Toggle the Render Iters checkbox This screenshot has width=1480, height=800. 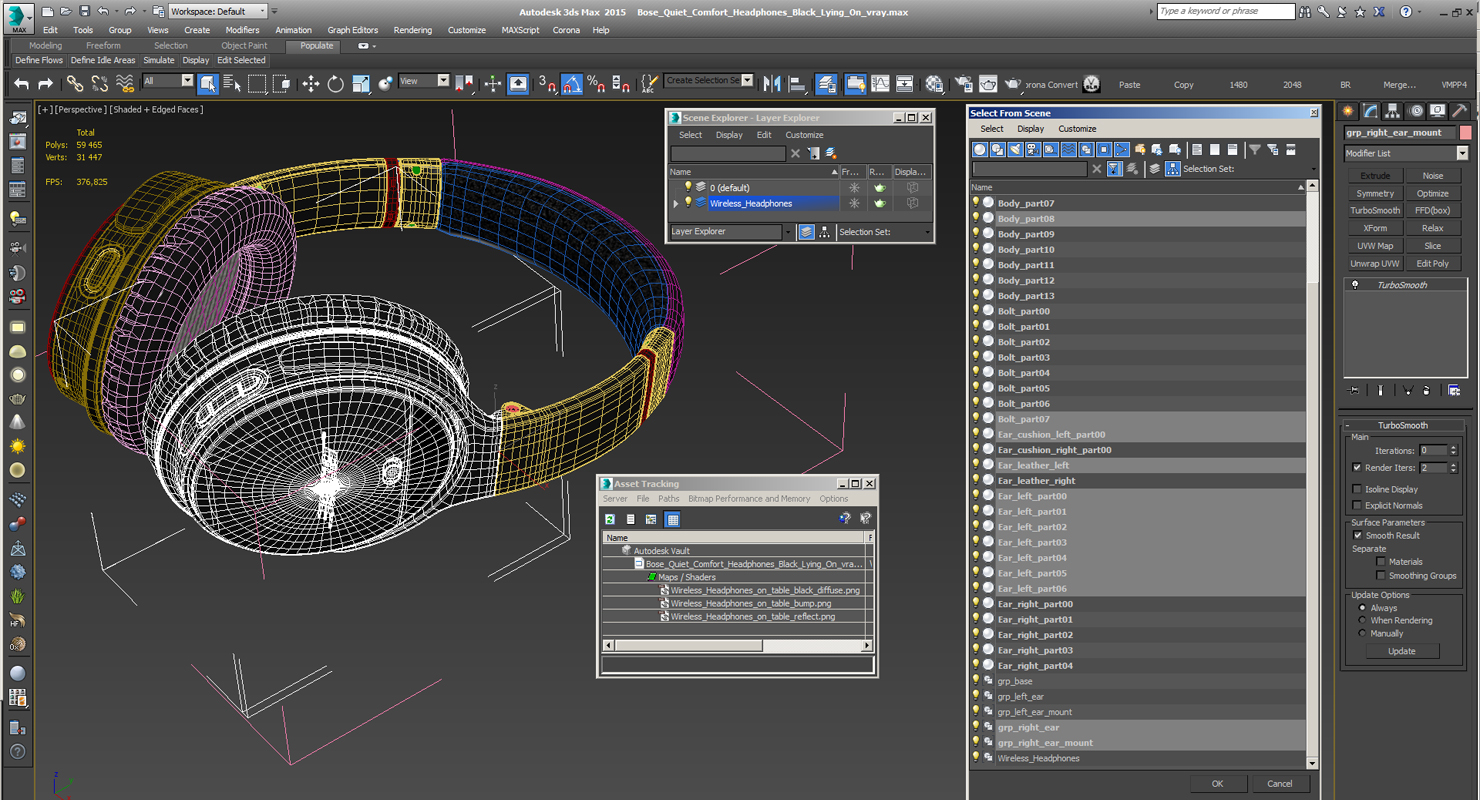click(1357, 467)
